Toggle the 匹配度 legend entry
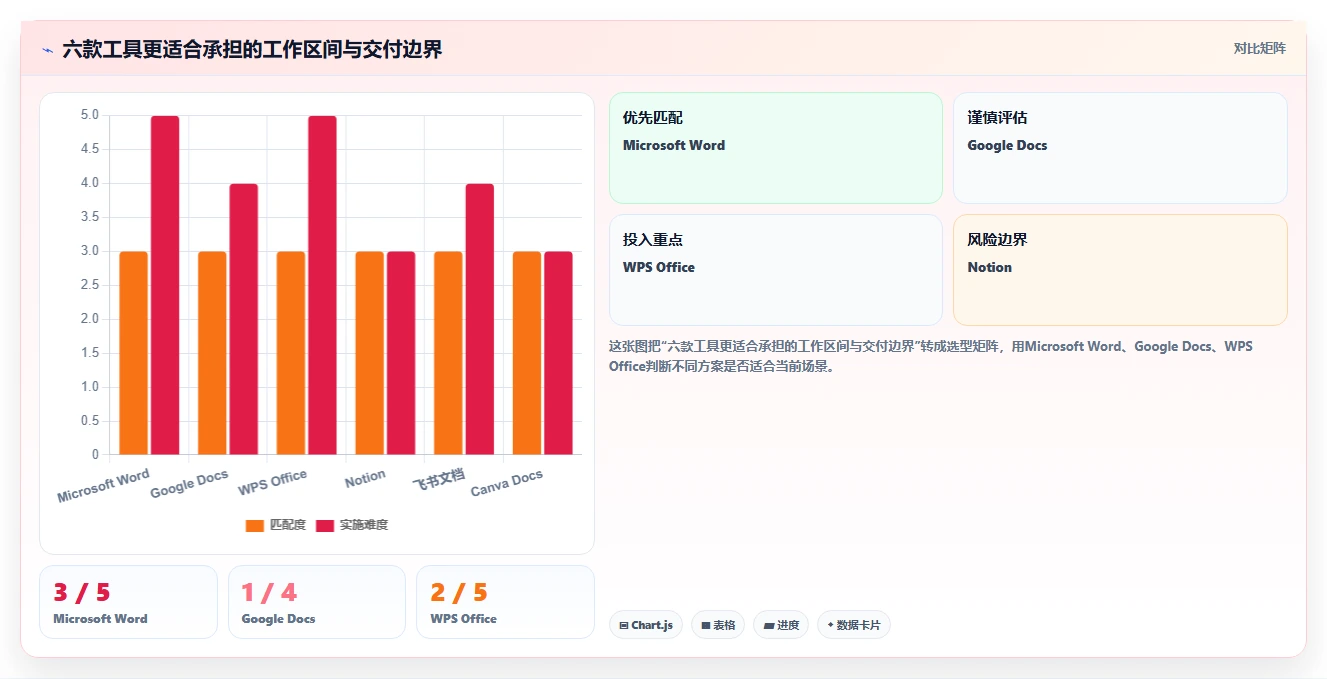Image resolution: width=1327 pixels, height=679 pixels. [275, 525]
